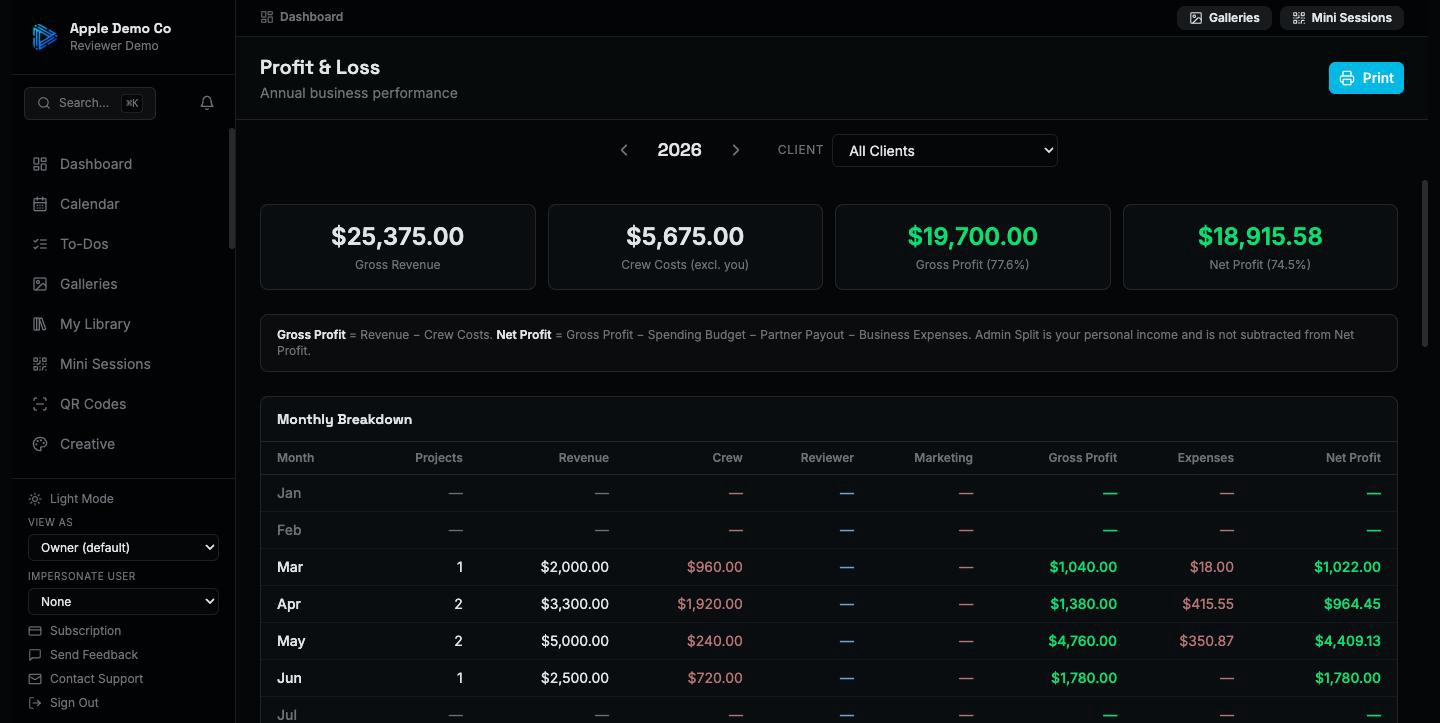
Task: Click the notification bell icon
Action: pyautogui.click(x=207, y=103)
